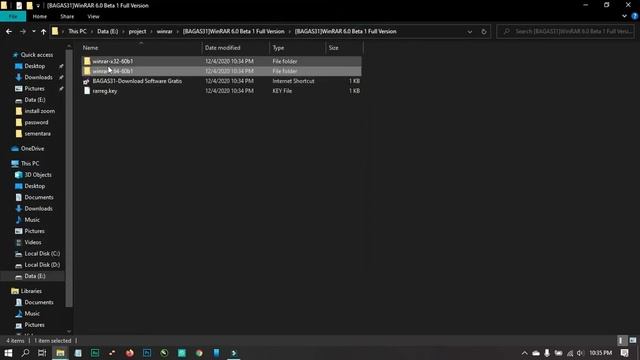Select the winrar-x32-60b1 folder

221,61
